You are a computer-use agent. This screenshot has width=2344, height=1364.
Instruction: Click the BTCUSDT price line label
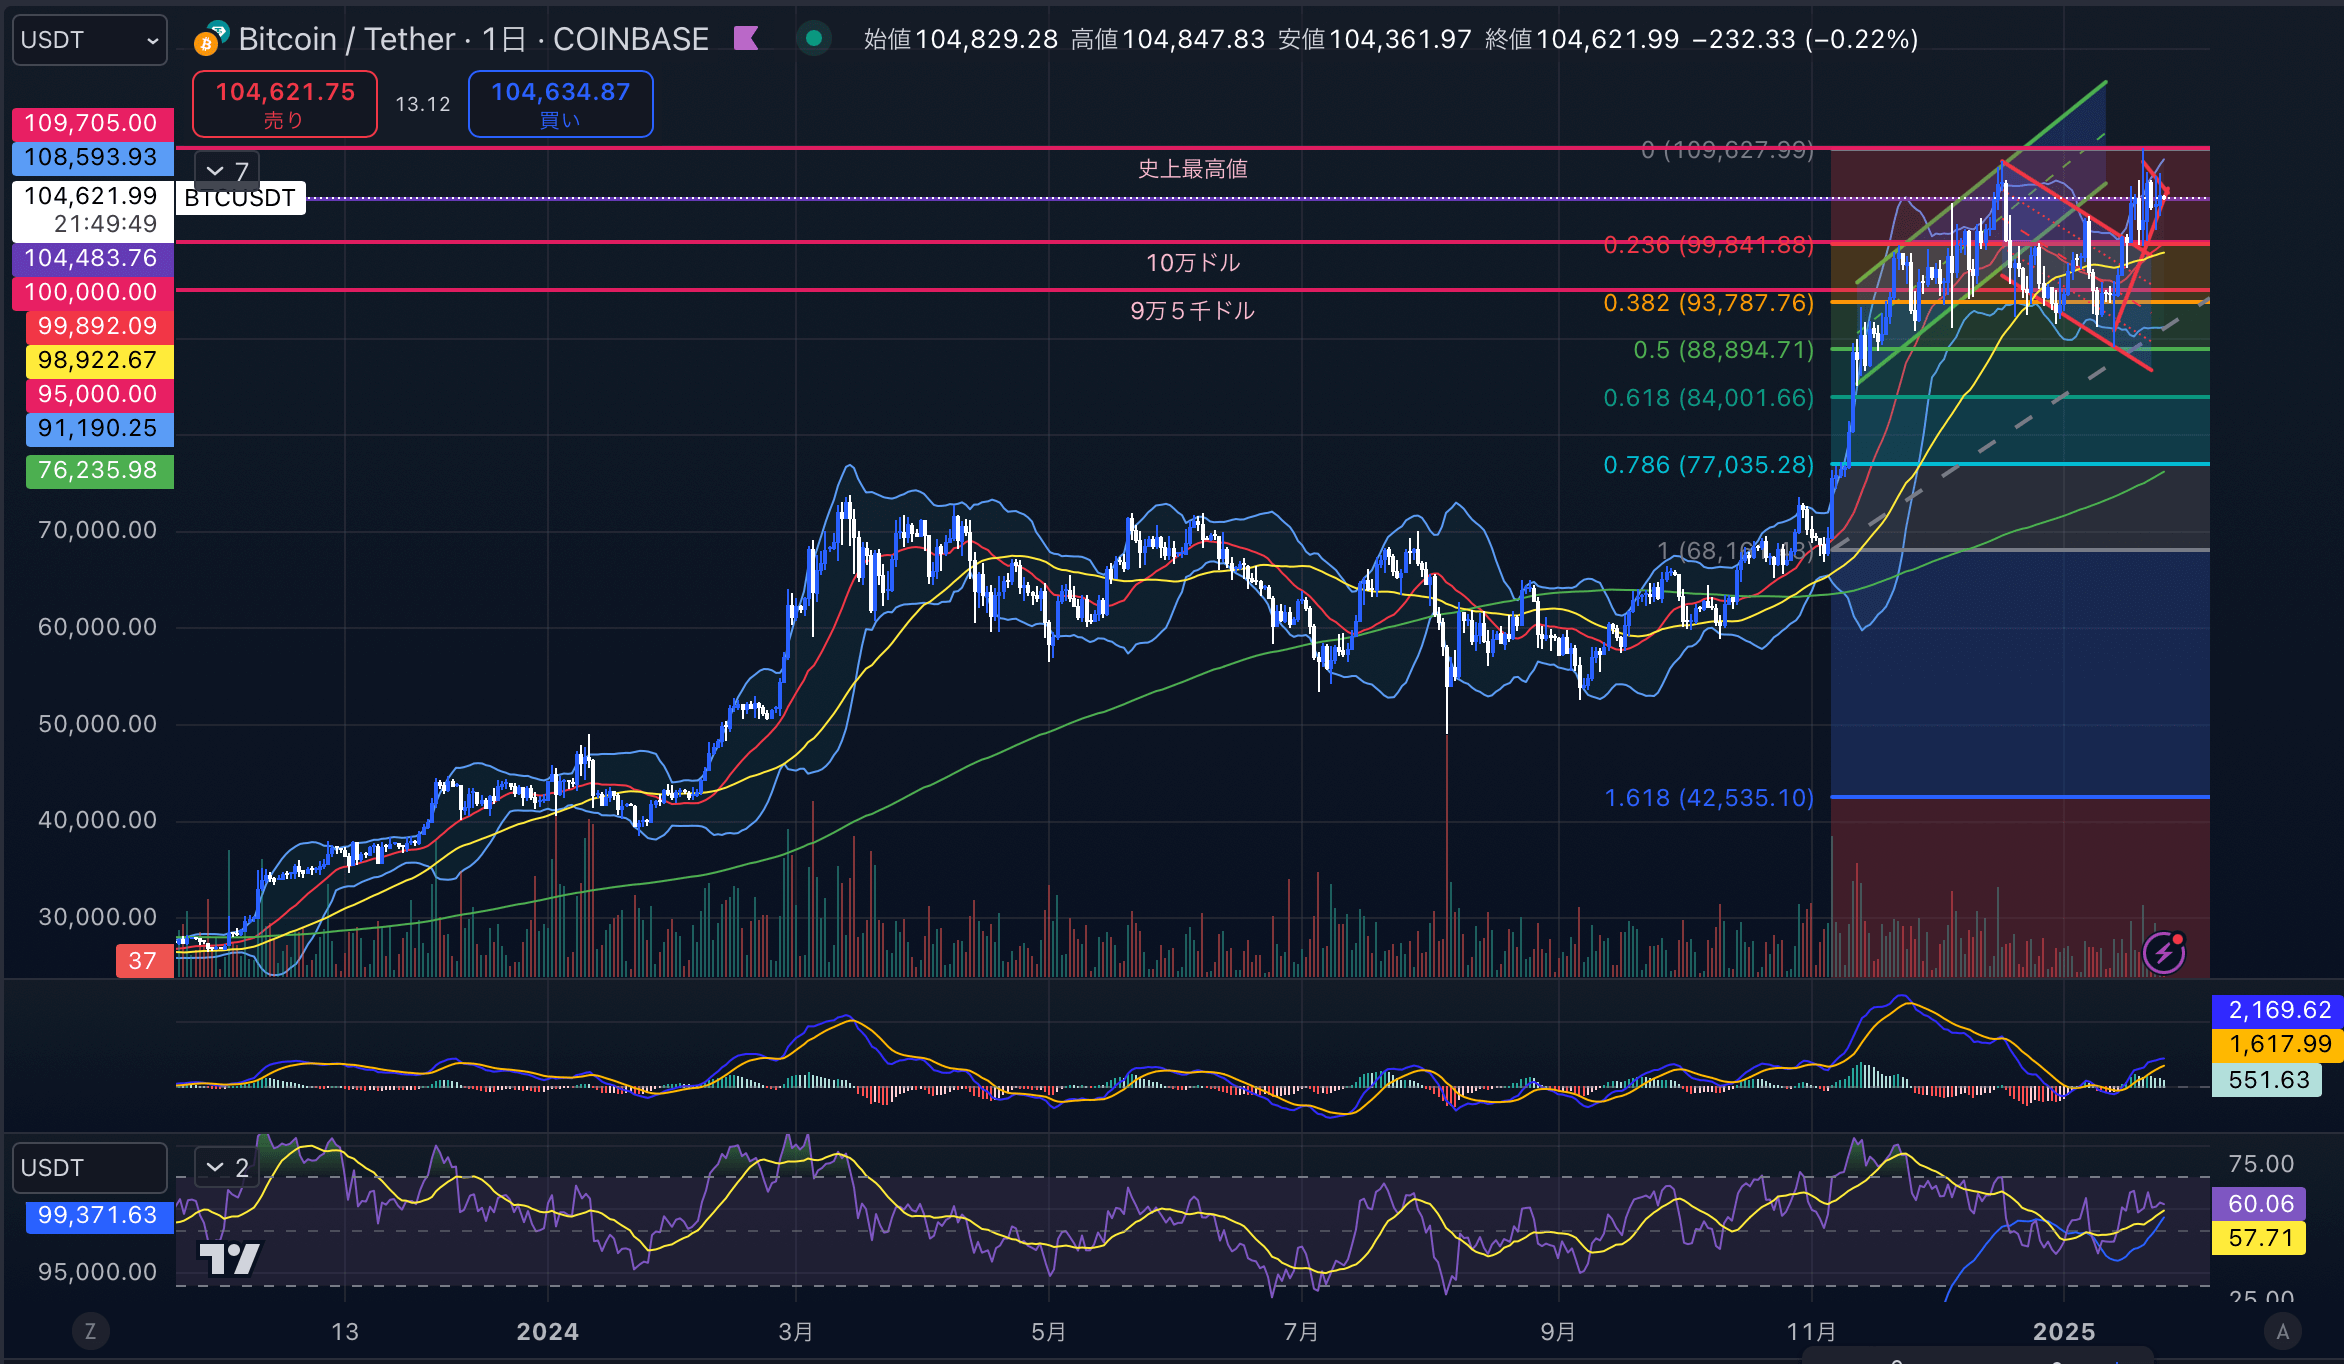click(x=240, y=198)
